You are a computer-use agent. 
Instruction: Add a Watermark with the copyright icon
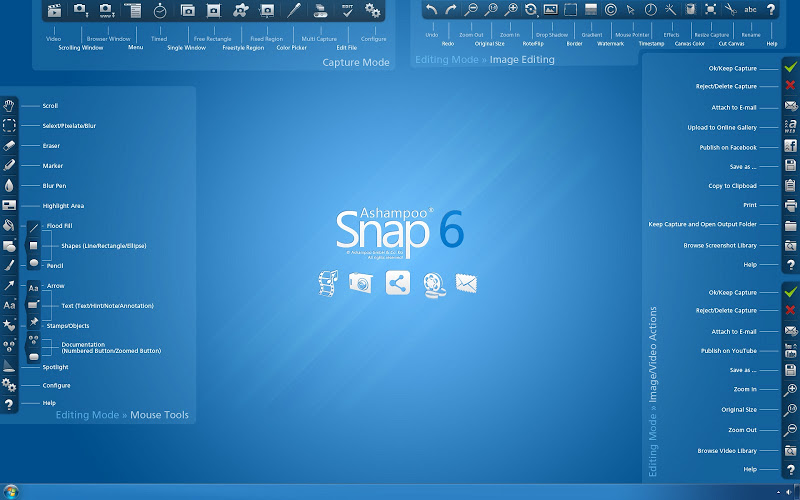coord(611,9)
